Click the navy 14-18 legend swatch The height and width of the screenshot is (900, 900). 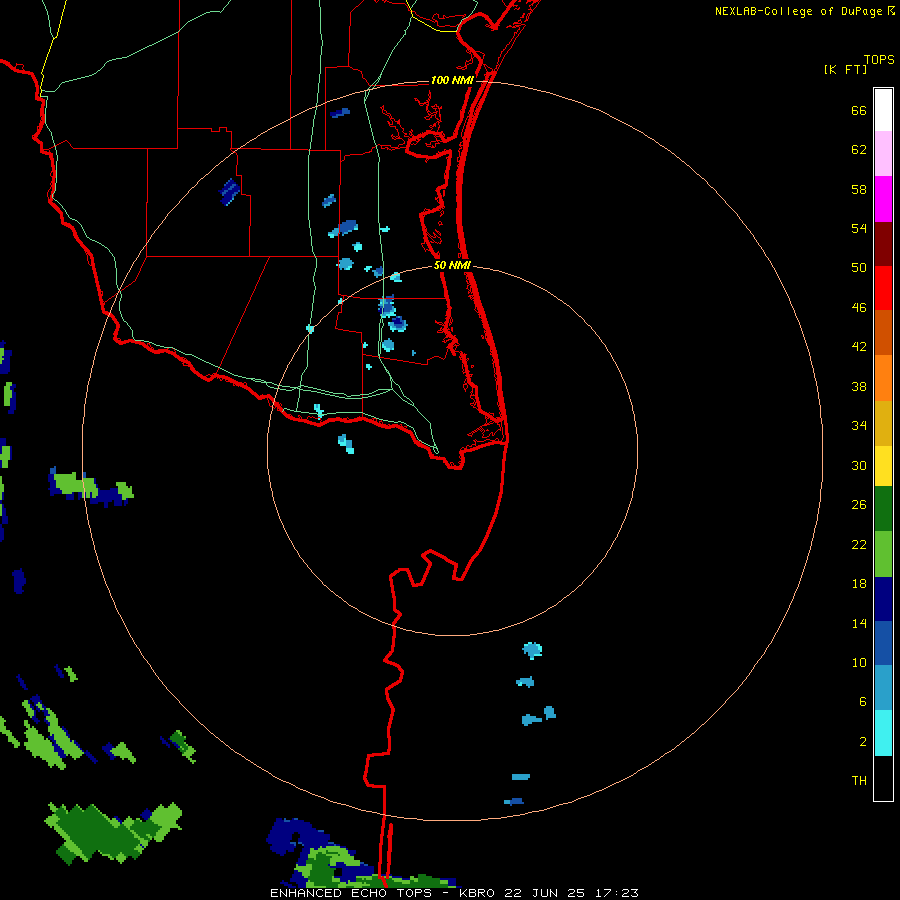(883, 599)
